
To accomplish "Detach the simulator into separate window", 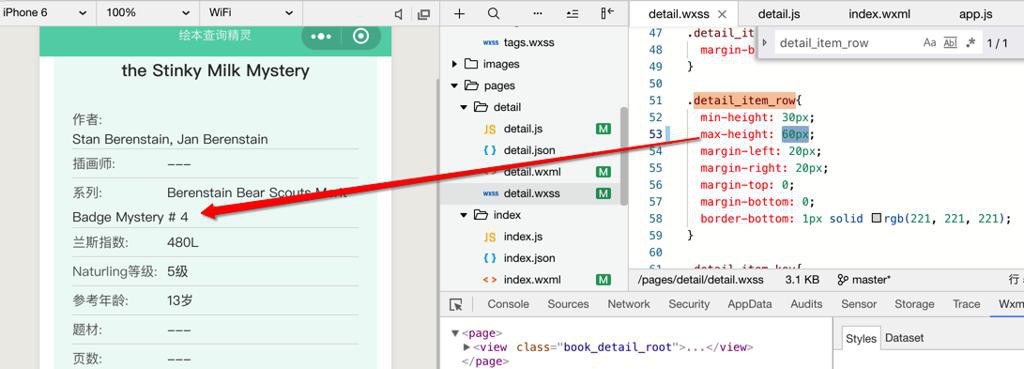I will click(x=424, y=14).
